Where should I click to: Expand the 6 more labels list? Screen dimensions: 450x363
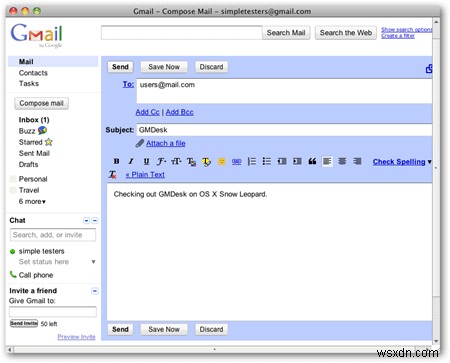[32, 202]
